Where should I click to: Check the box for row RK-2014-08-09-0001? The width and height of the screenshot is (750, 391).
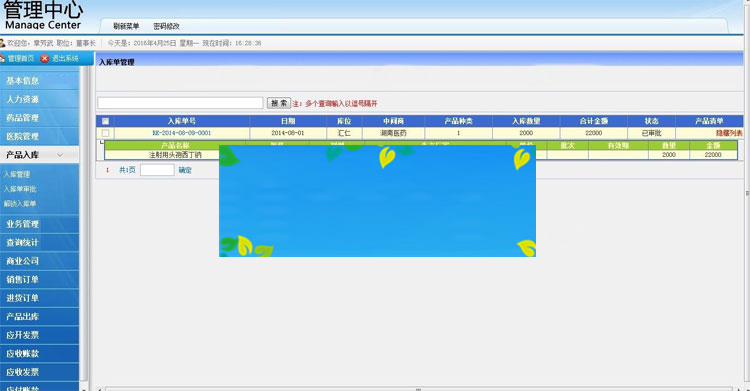coord(105,133)
